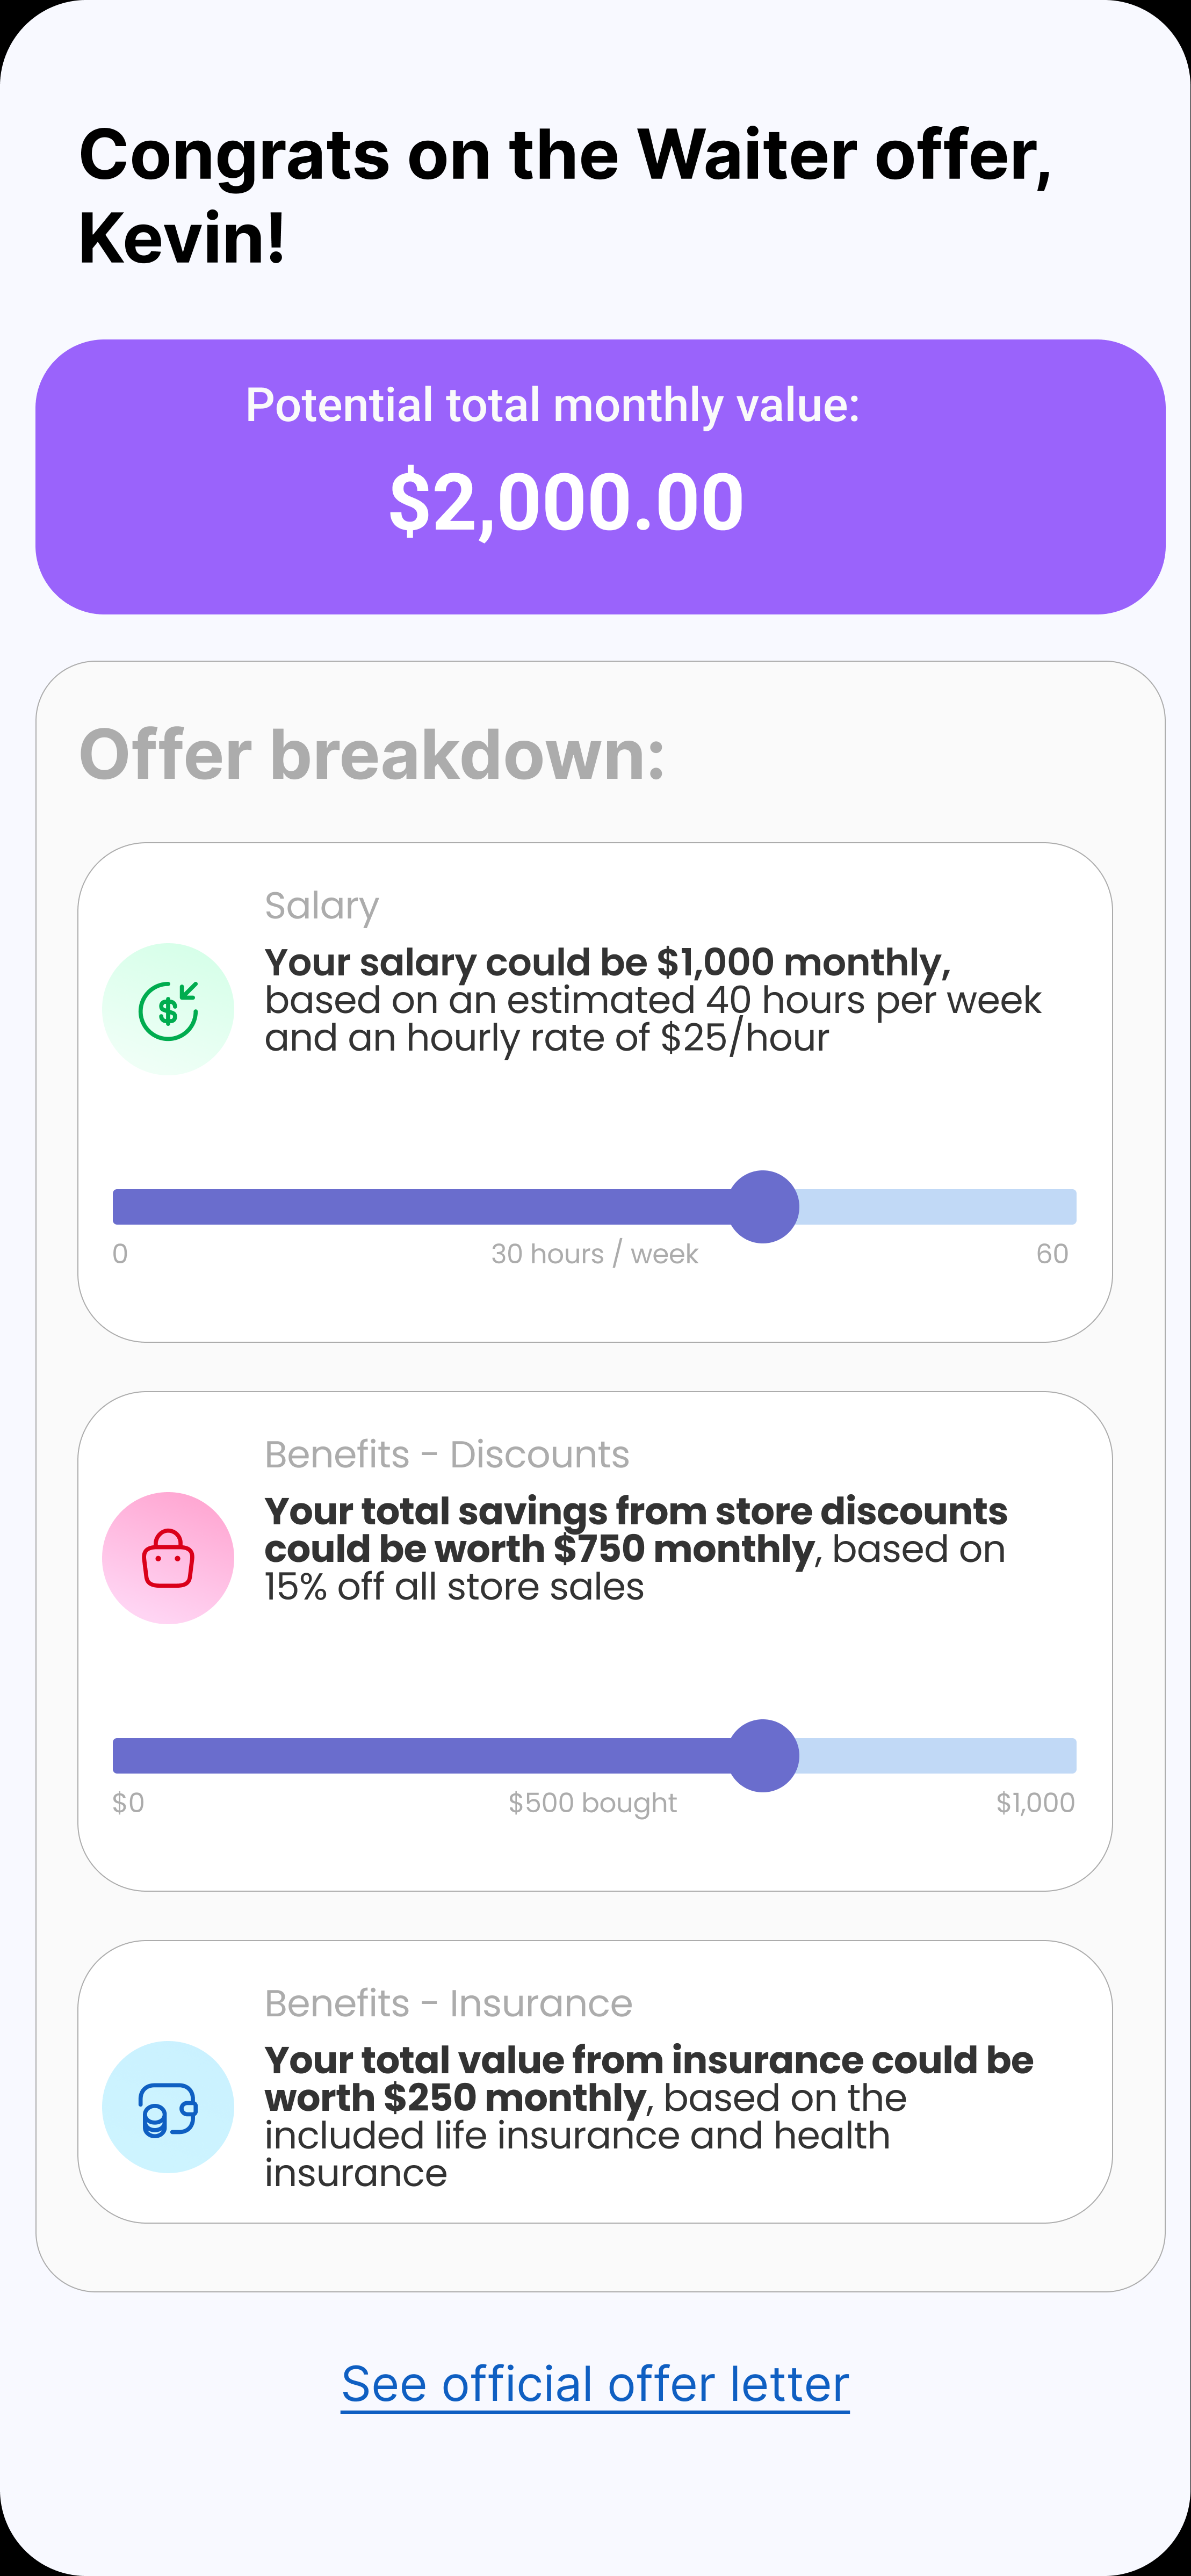Click the green salary dollar icon
This screenshot has height=2576, width=1191.
point(168,1008)
